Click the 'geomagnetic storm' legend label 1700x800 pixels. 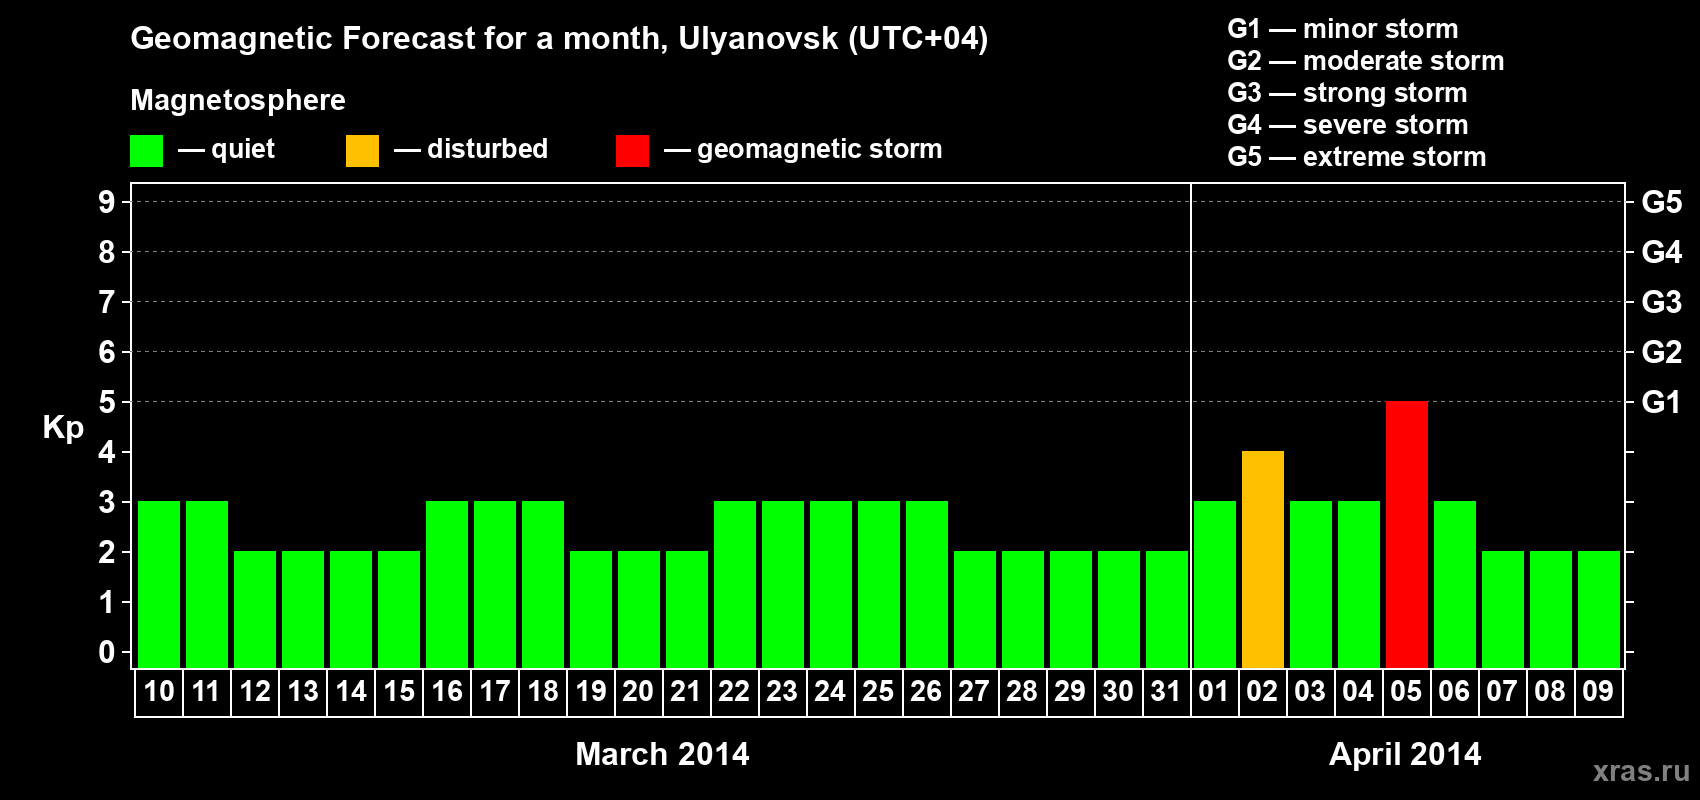point(819,149)
